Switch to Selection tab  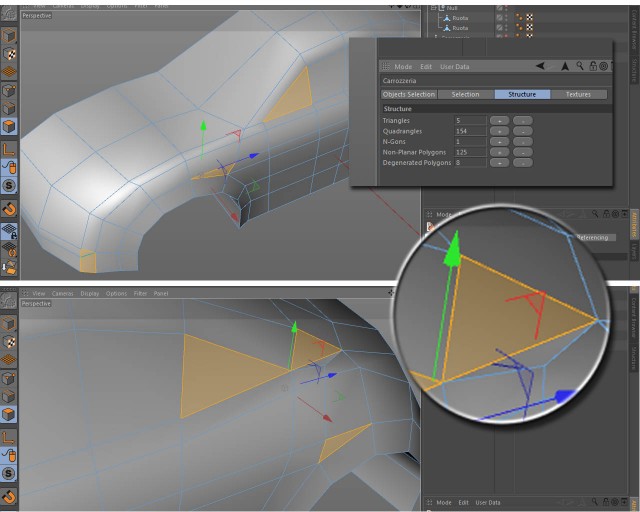pos(465,94)
